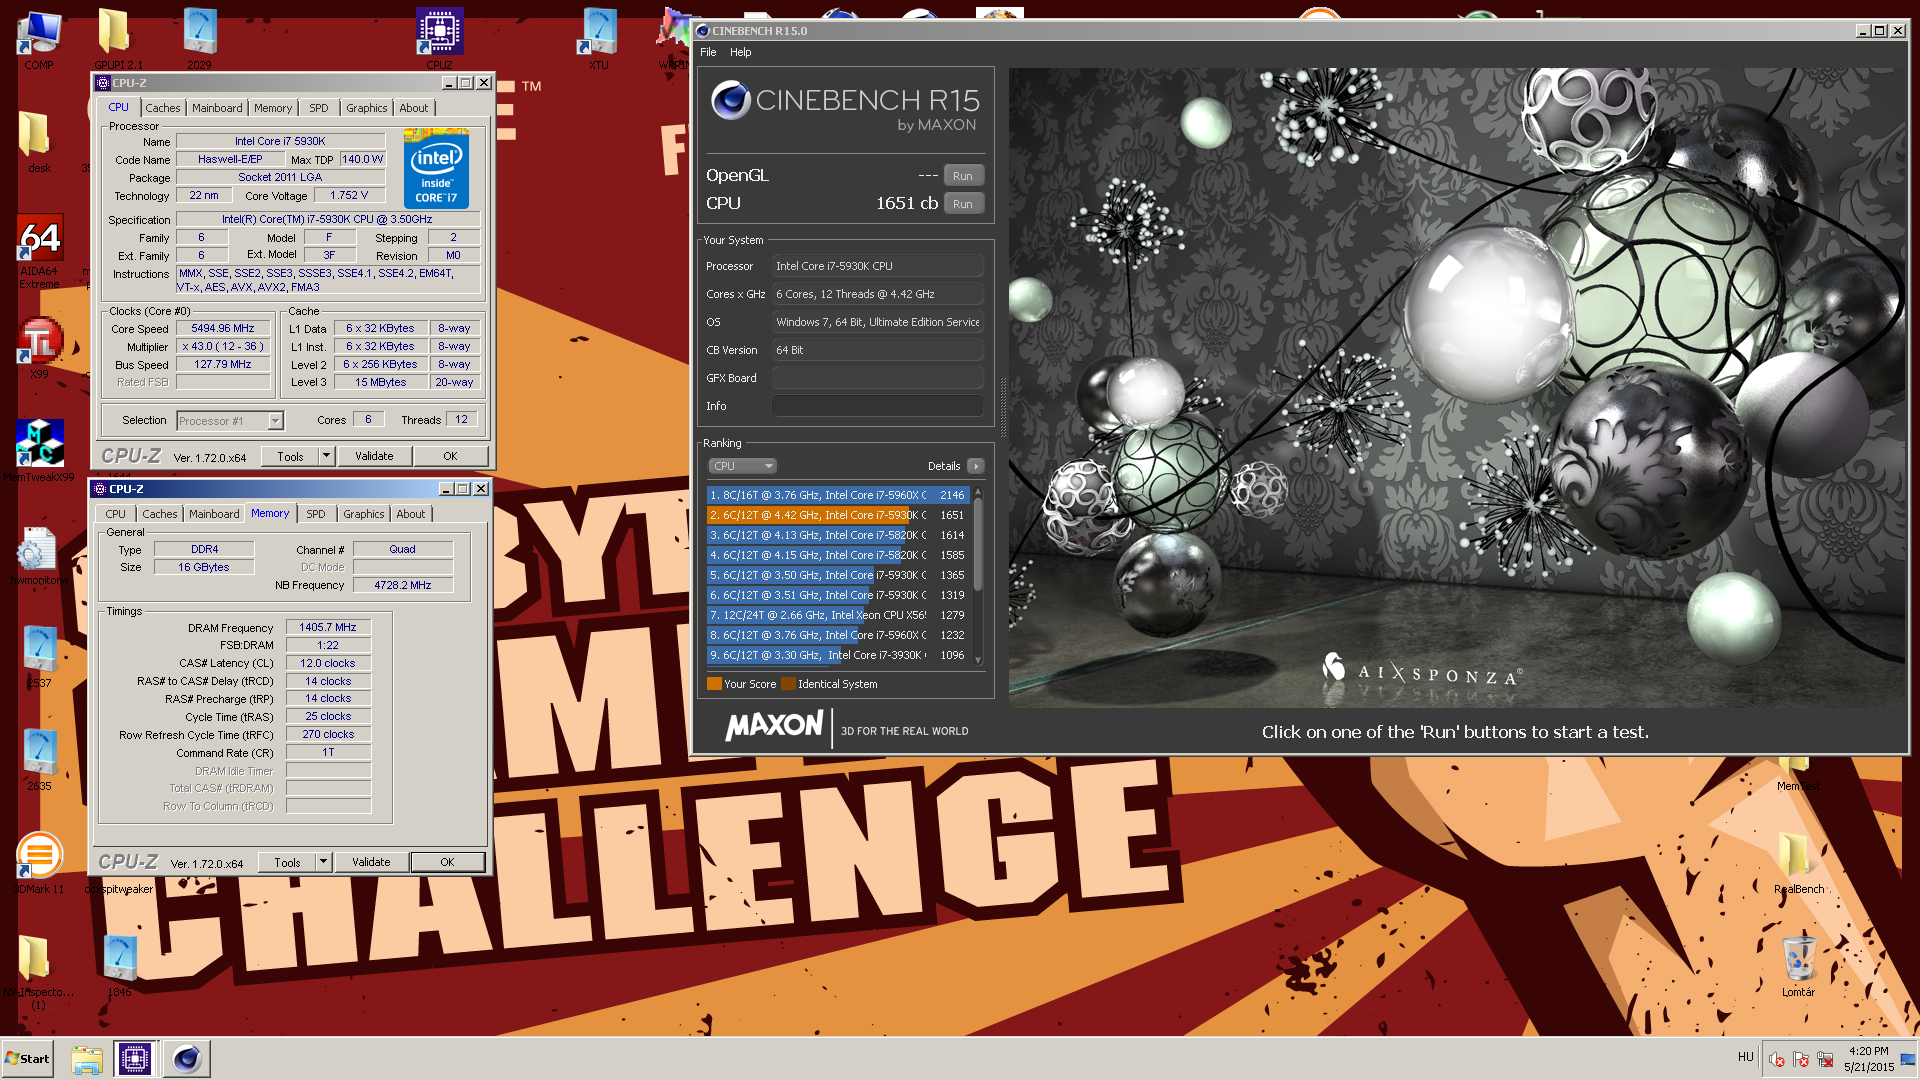Viewport: 1920px width, 1080px height.
Task: Open the desk folder icon
Action: point(37,141)
